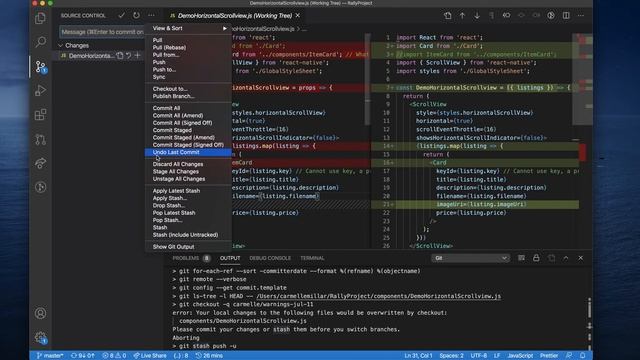Screen dimensions: 640x360
Task: Click JavaScript language mode in status bar
Action: pyautogui.click(x=520, y=356)
